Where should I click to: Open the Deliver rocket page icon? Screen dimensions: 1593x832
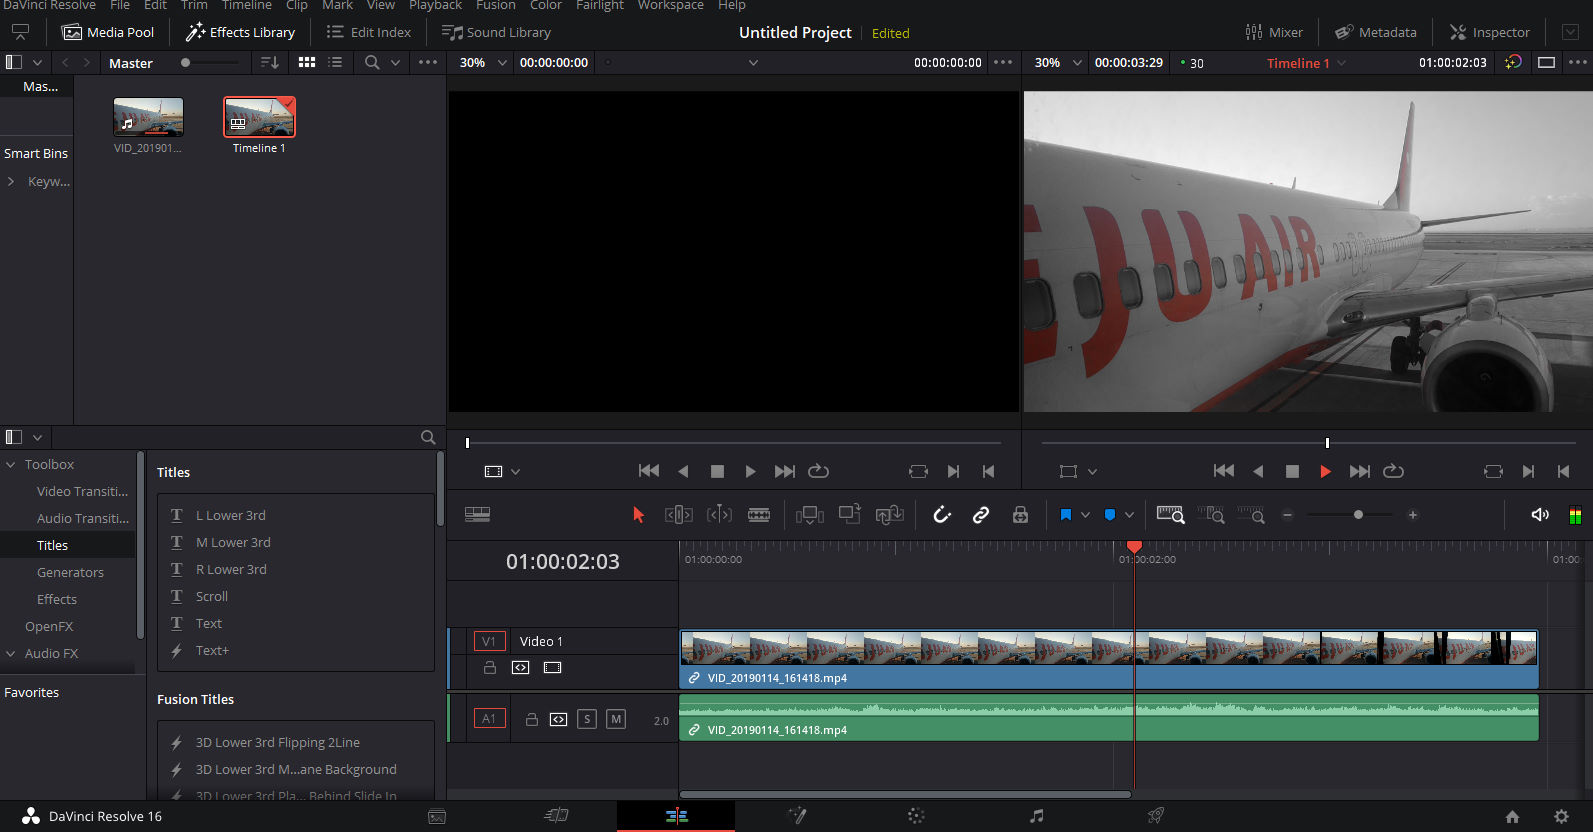[1156, 816]
